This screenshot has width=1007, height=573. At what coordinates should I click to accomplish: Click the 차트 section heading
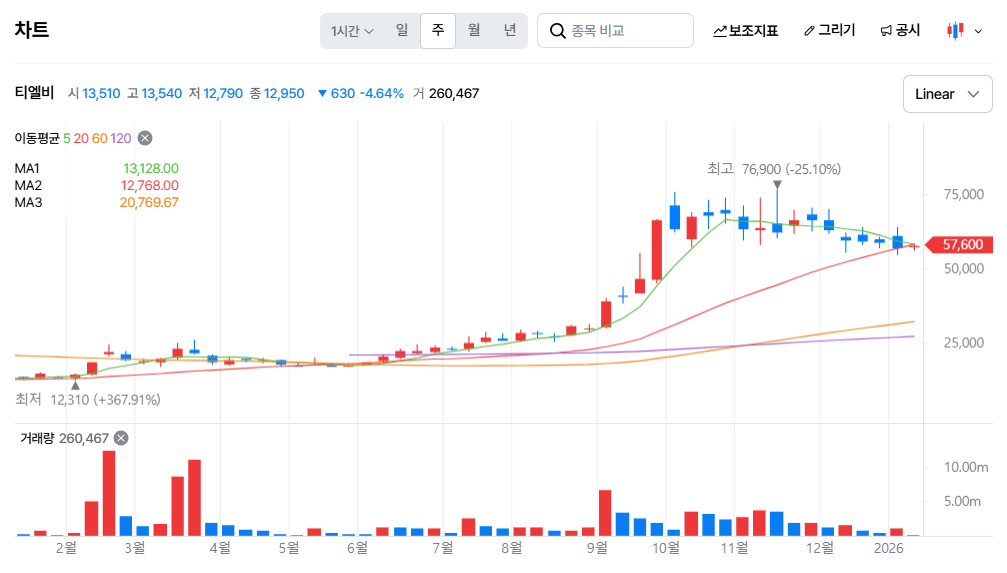(31, 30)
